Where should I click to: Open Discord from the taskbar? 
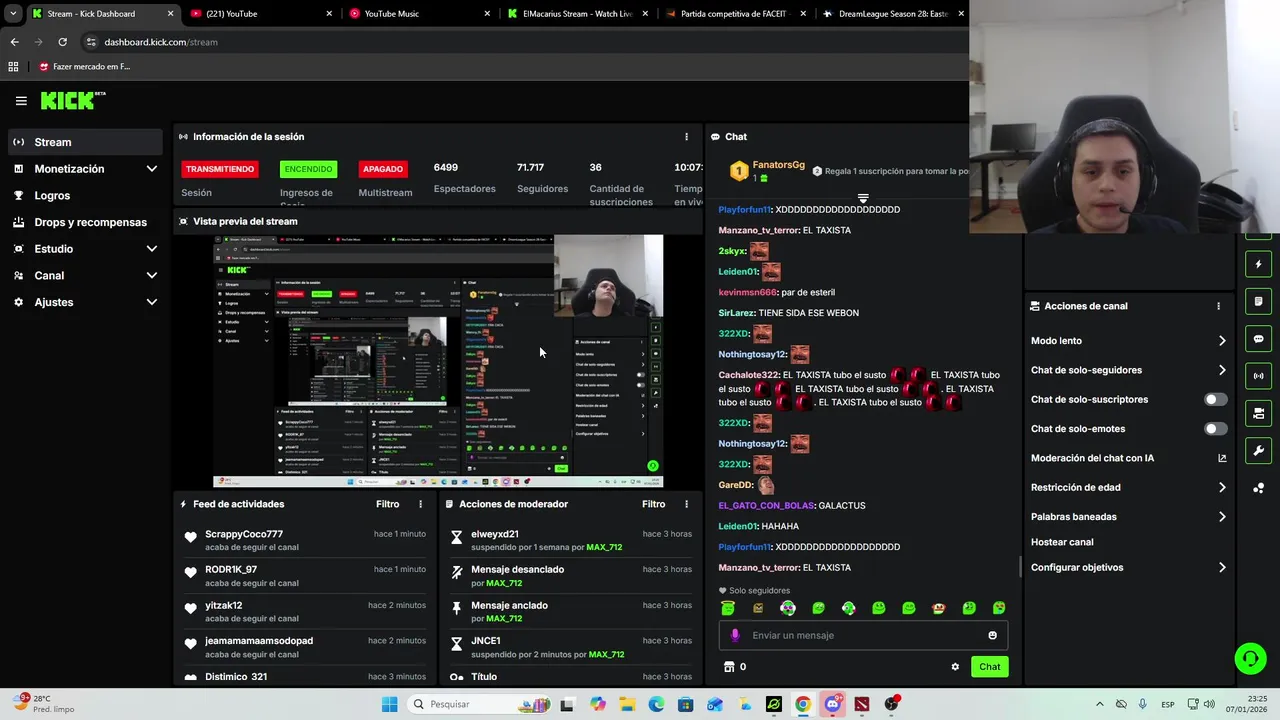[x=832, y=704]
